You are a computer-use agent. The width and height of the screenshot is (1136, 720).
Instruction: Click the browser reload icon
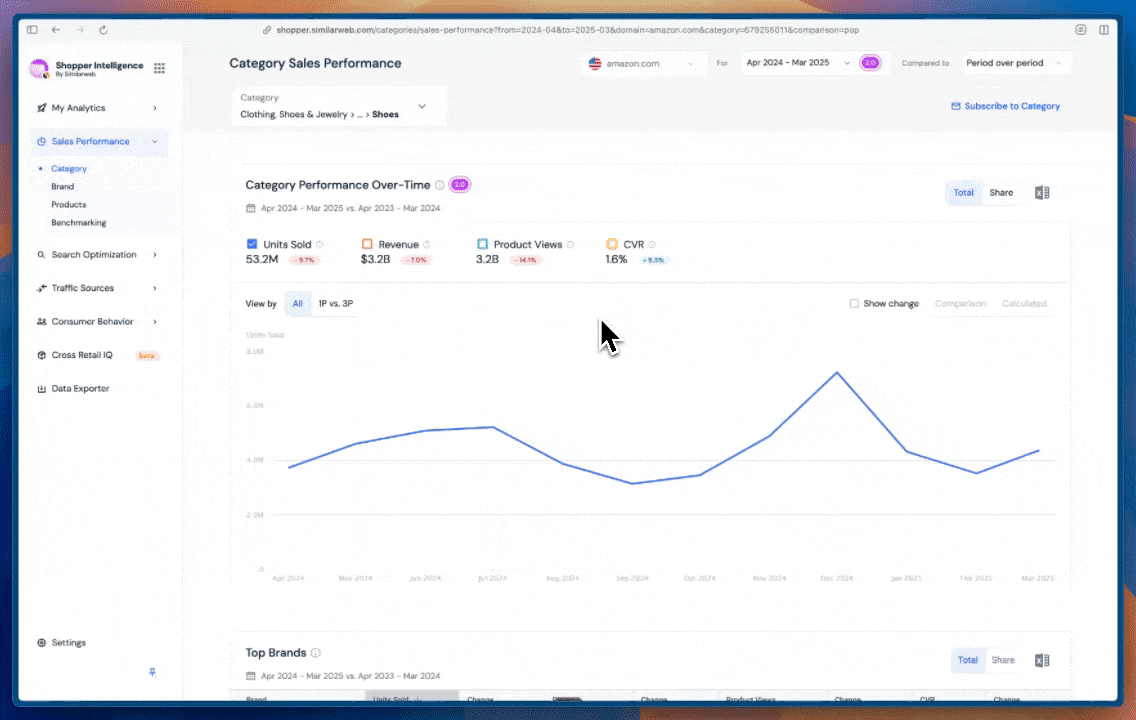point(103,30)
